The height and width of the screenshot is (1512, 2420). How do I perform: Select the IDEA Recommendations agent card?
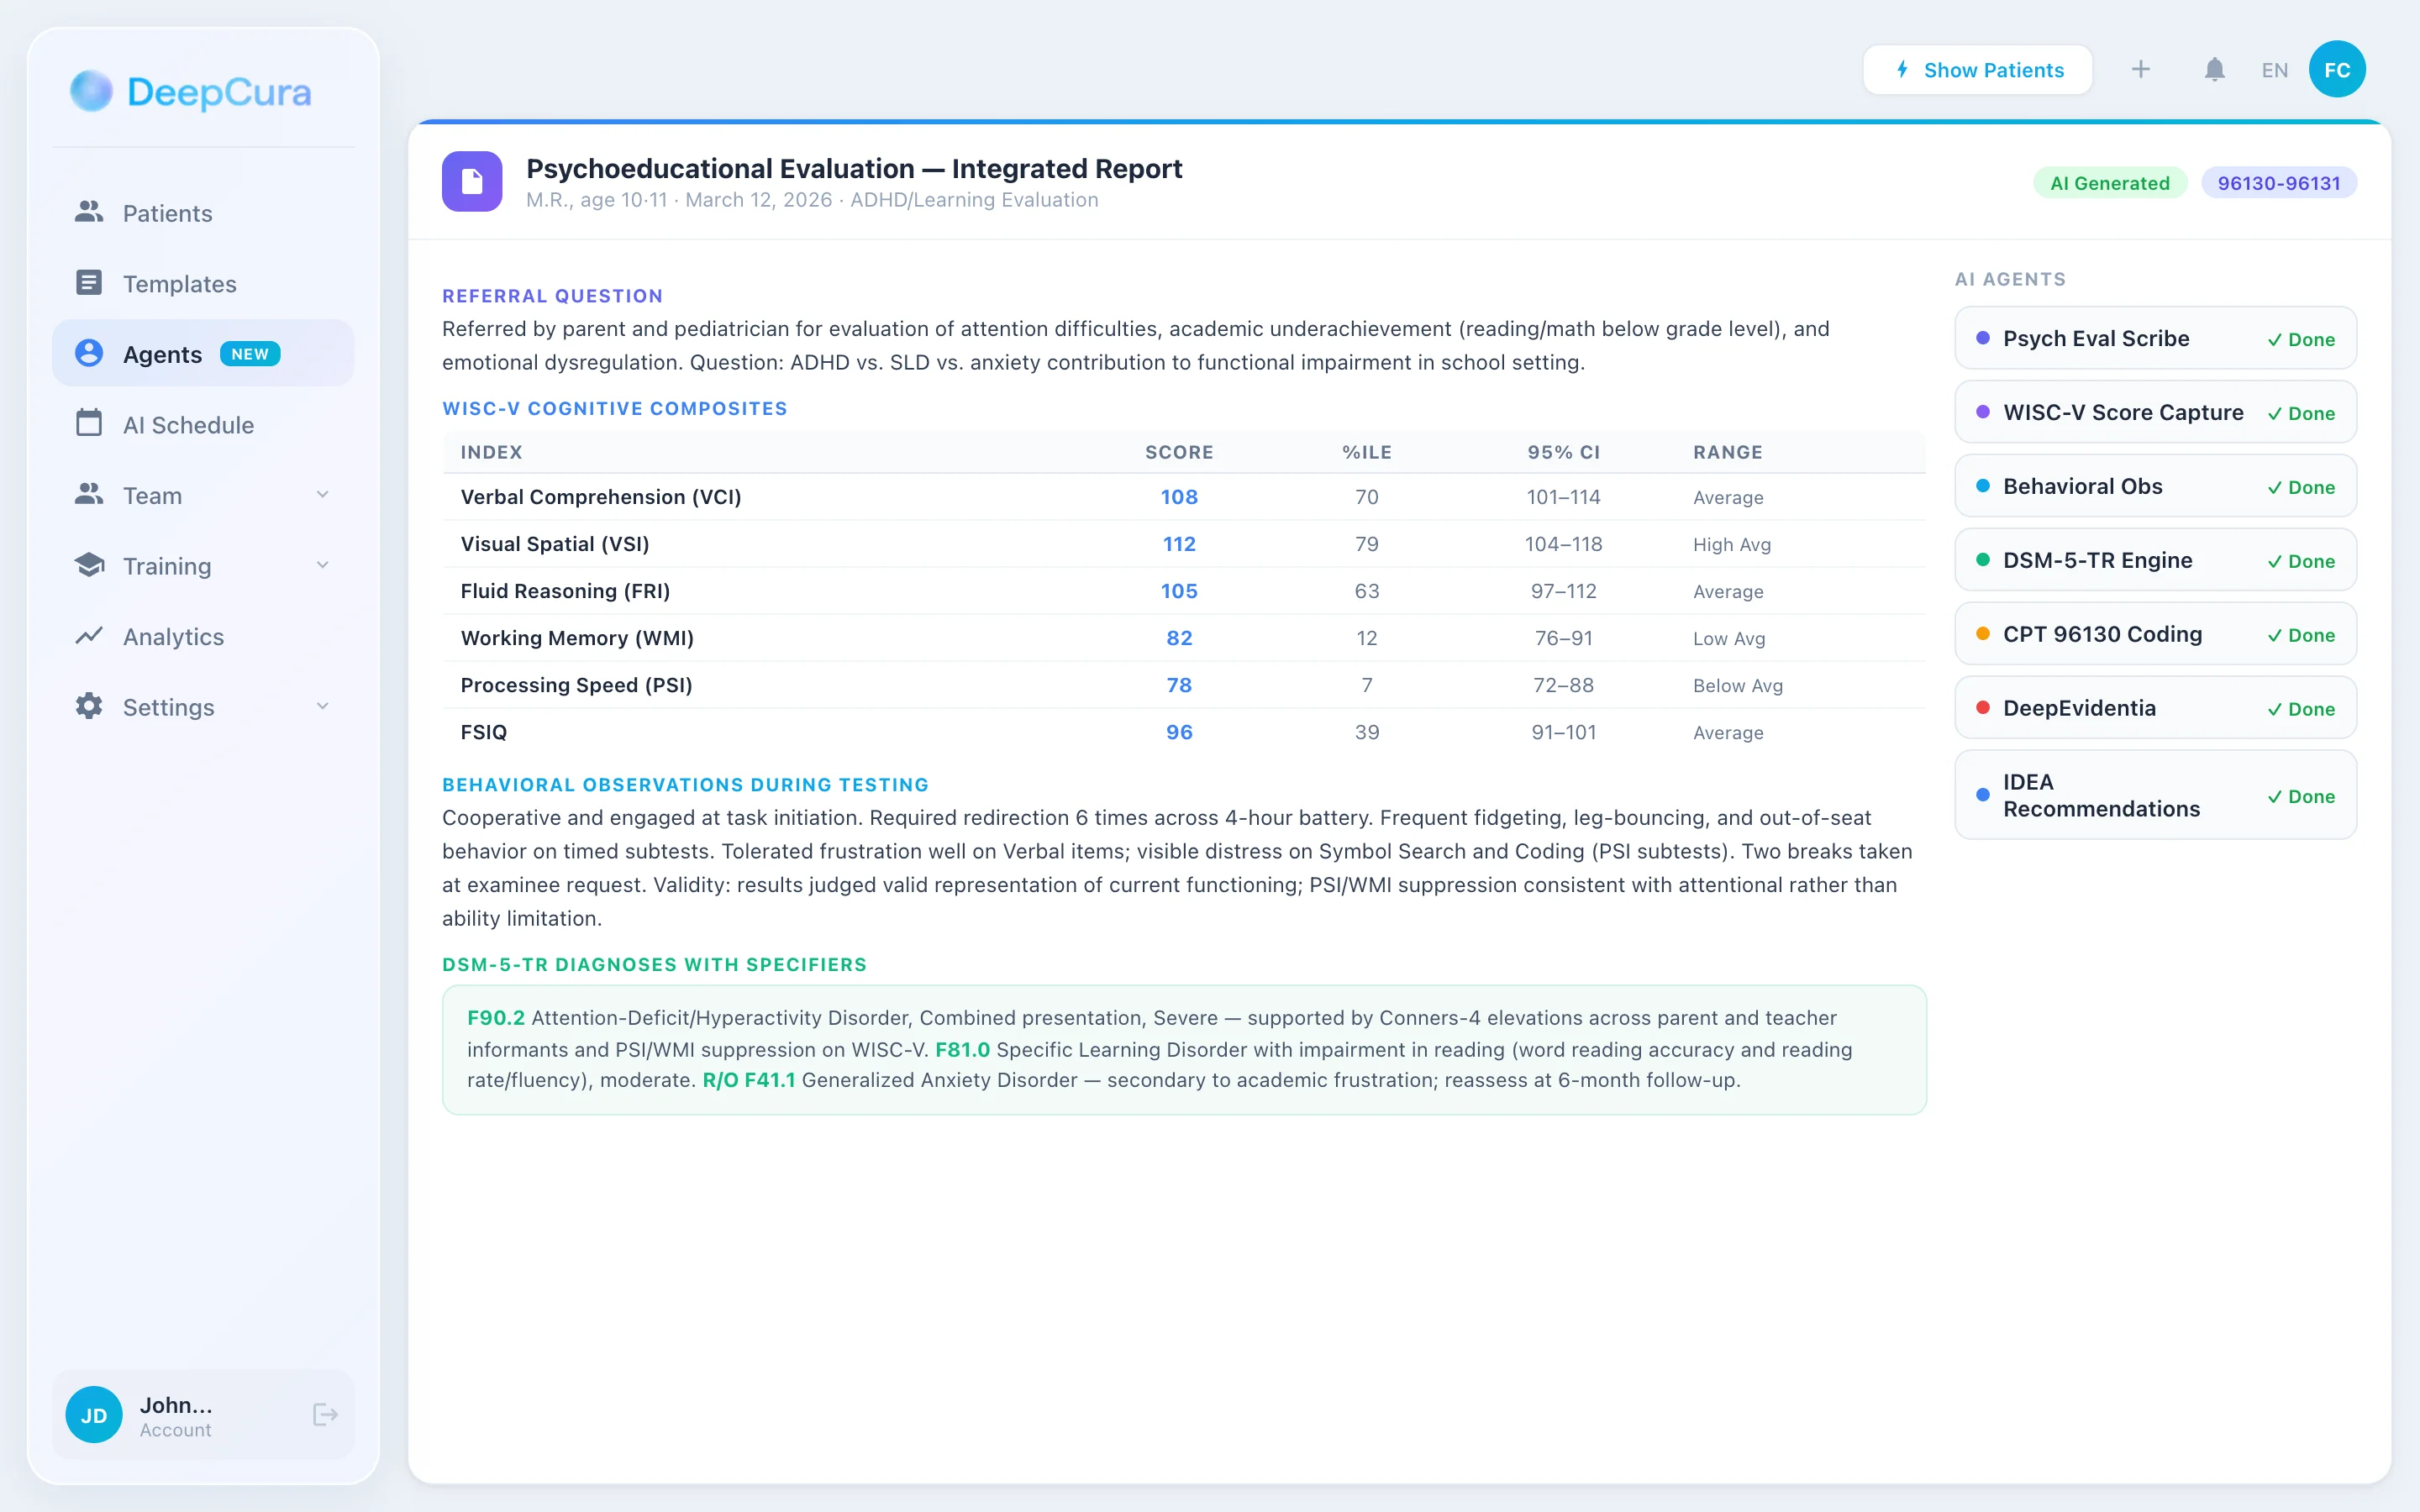click(x=2155, y=795)
